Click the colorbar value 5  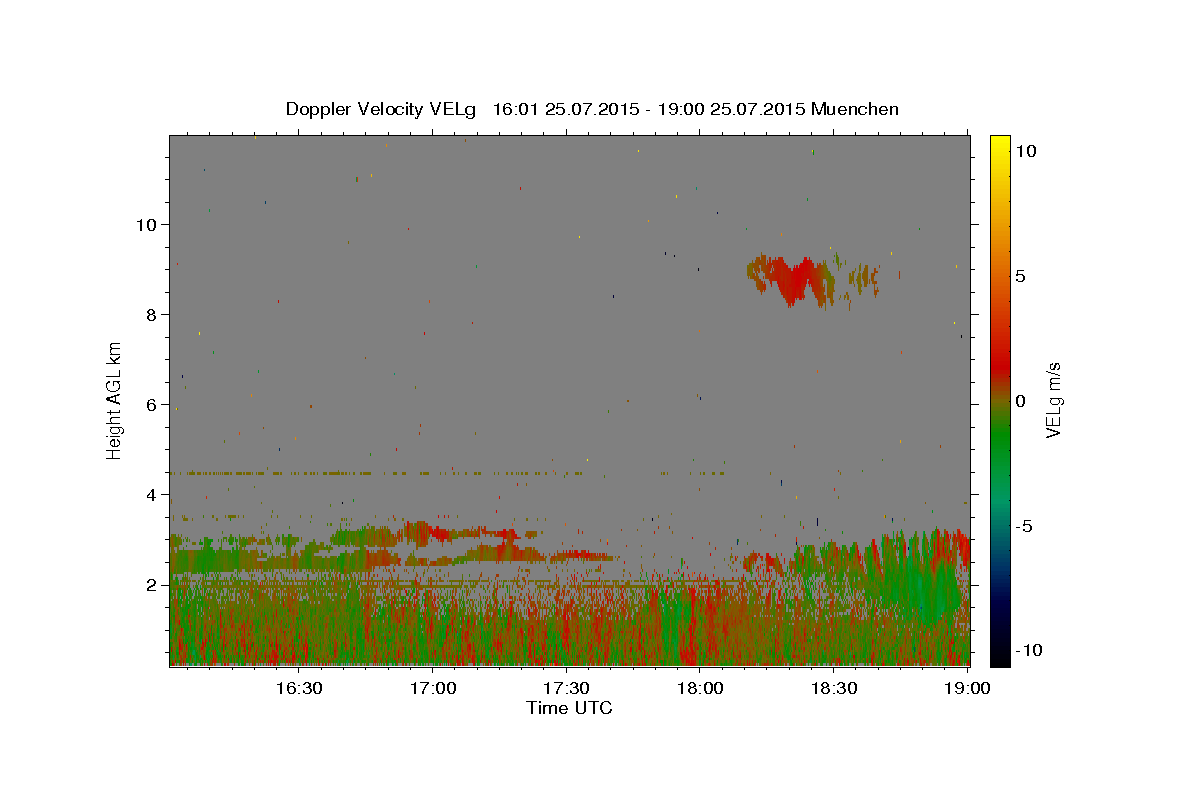click(1020, 276)
